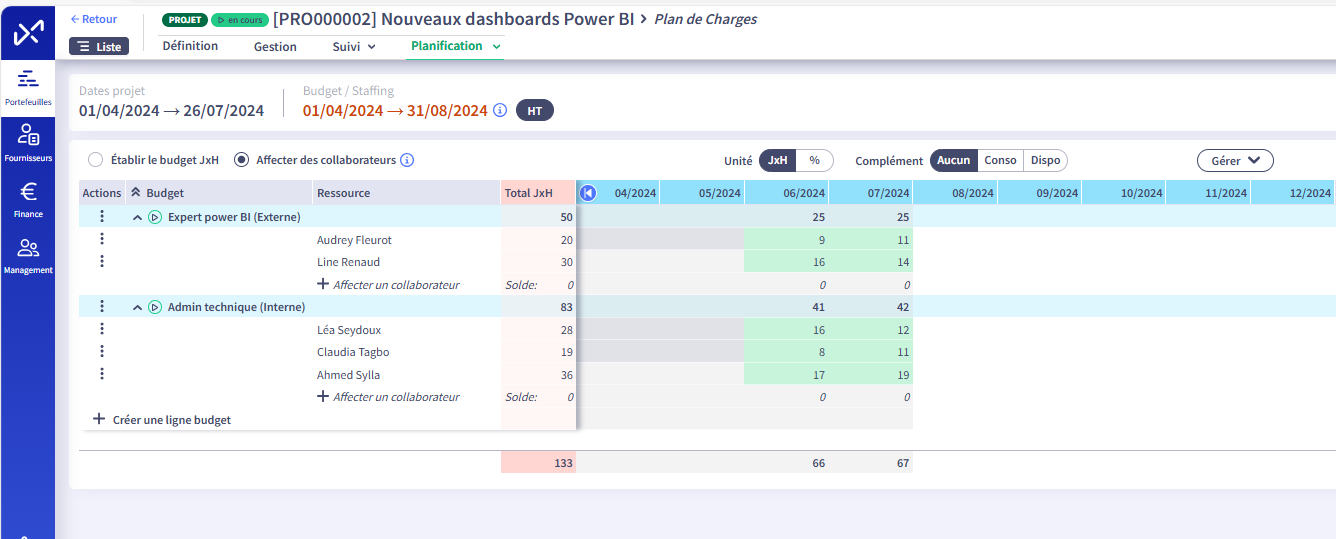The height and width of the screenshot is (539, 1336).
Task: Toggle the HT pill button
Action: pos(535,111)
